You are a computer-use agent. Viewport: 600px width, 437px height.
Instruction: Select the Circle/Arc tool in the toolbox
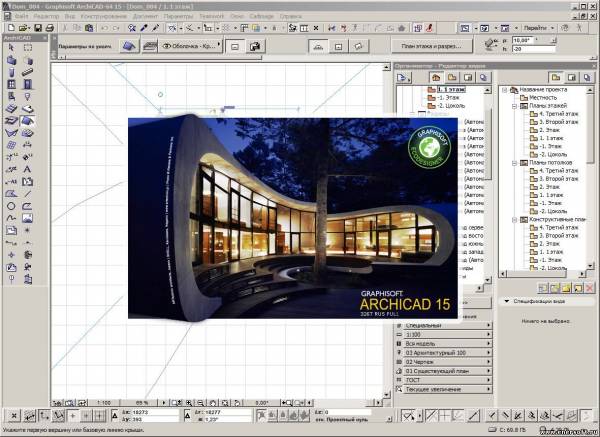(11, 206)
